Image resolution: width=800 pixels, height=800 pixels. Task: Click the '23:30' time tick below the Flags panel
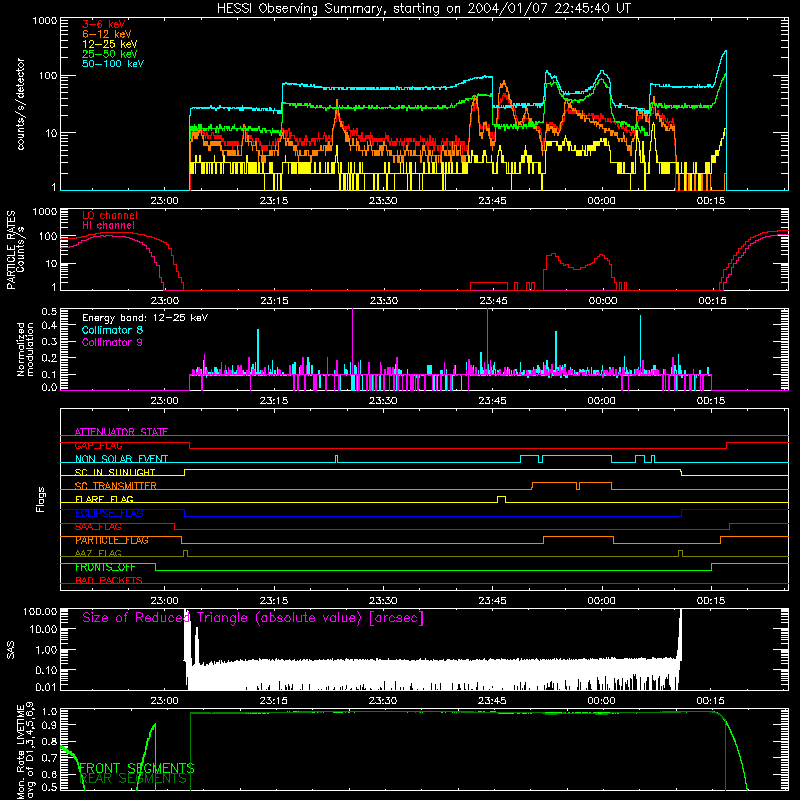point(383,601)
